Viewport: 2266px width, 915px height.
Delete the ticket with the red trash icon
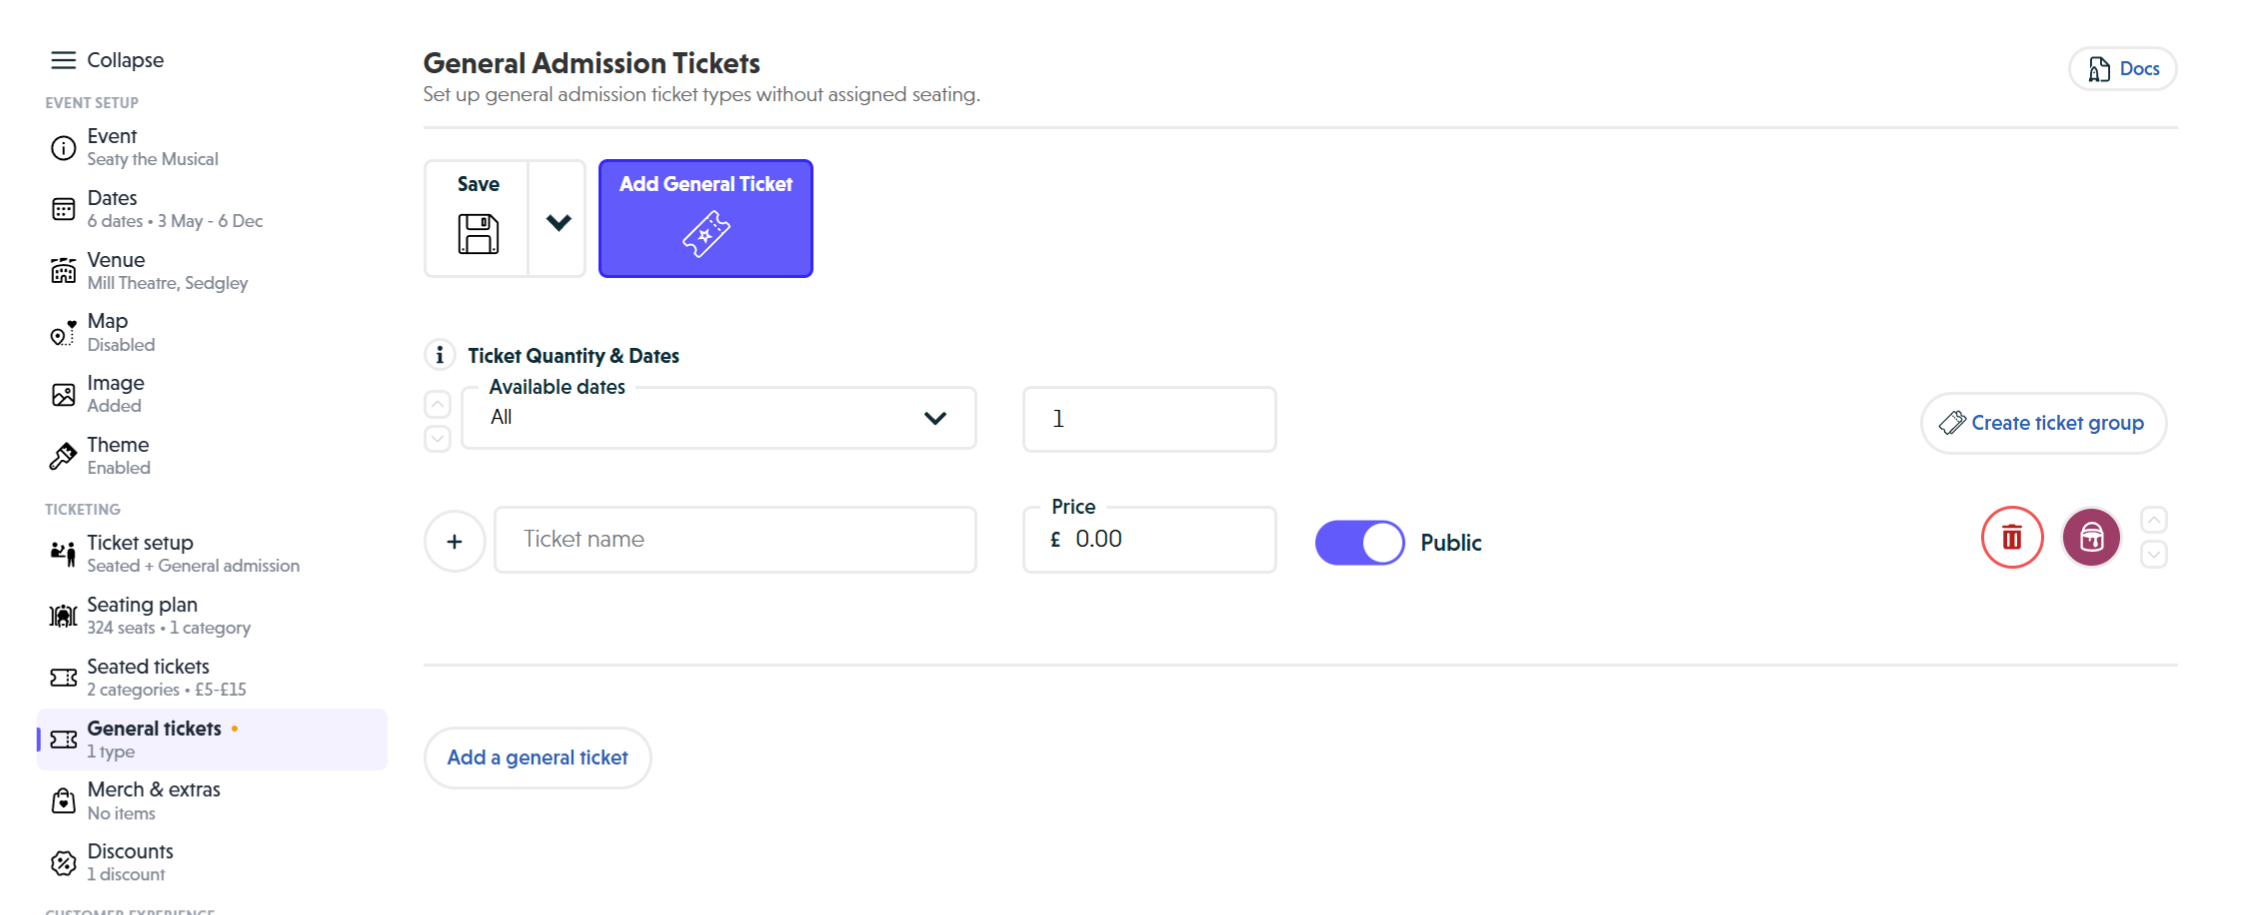(x=2013, y=537)
